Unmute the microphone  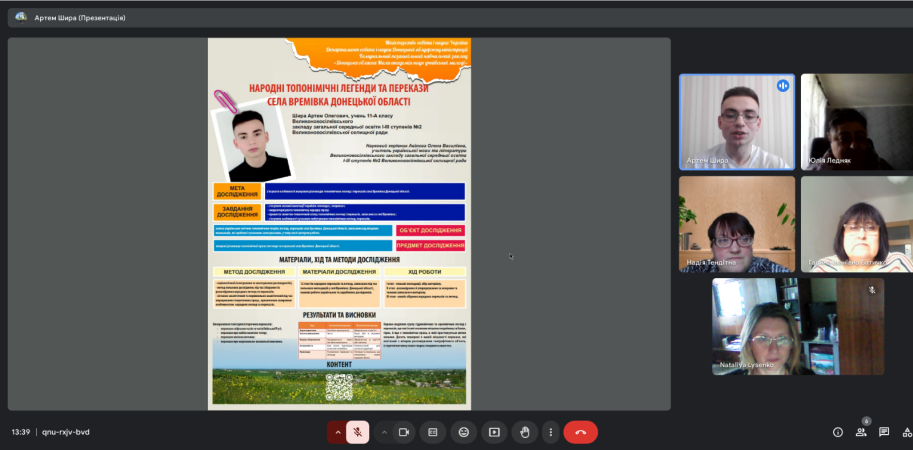click(358, 432)
